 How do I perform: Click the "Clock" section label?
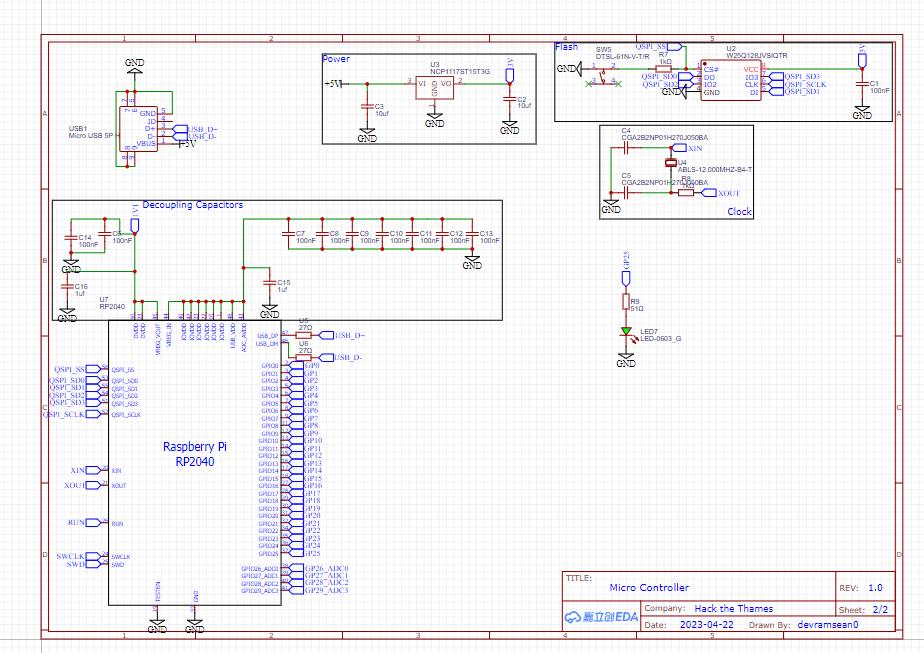point(739,212)
